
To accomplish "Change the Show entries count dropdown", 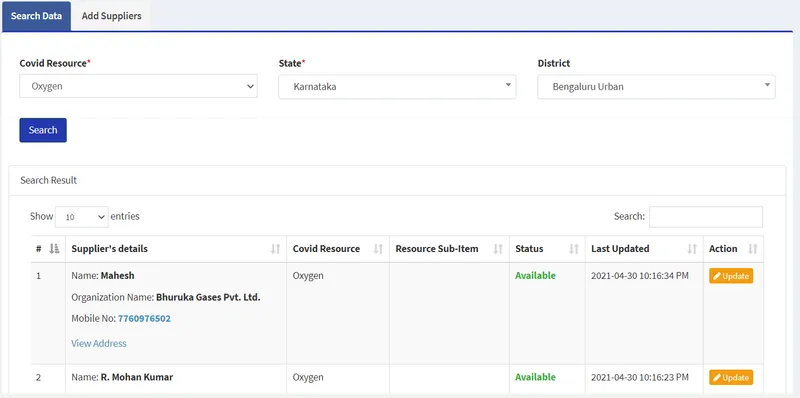I will 82,217.
